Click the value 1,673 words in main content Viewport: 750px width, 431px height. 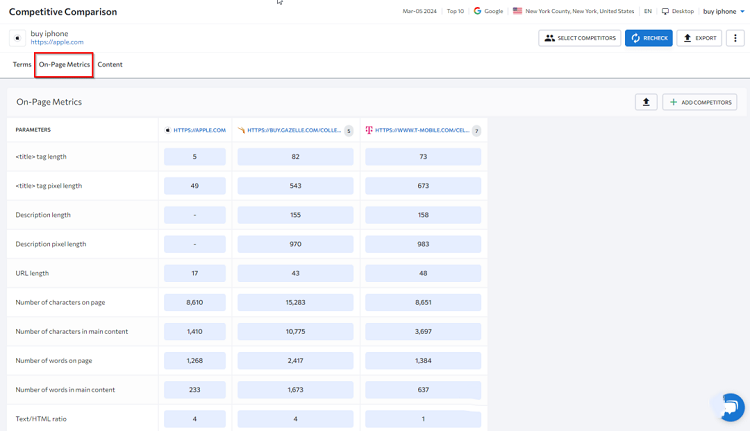pos(296,390)
